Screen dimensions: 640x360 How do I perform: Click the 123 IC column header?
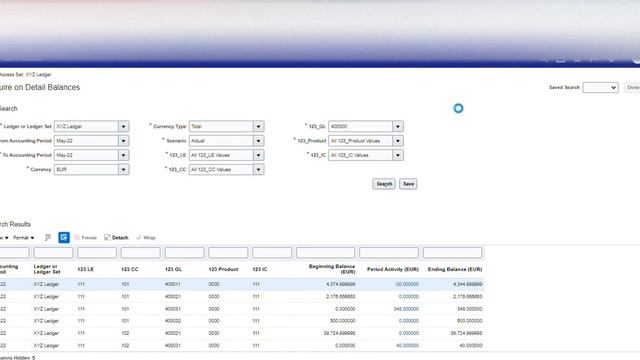pos(260,269)
